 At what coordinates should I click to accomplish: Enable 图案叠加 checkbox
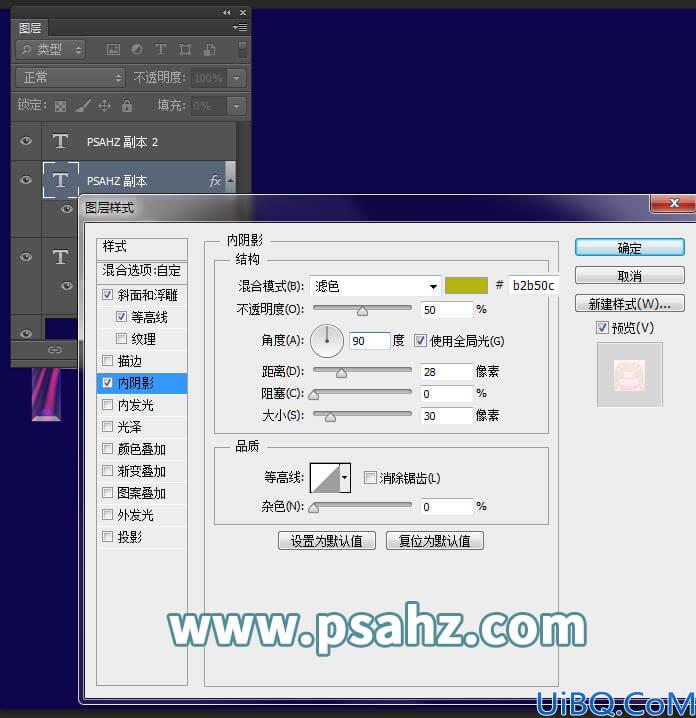coord(107,492)
